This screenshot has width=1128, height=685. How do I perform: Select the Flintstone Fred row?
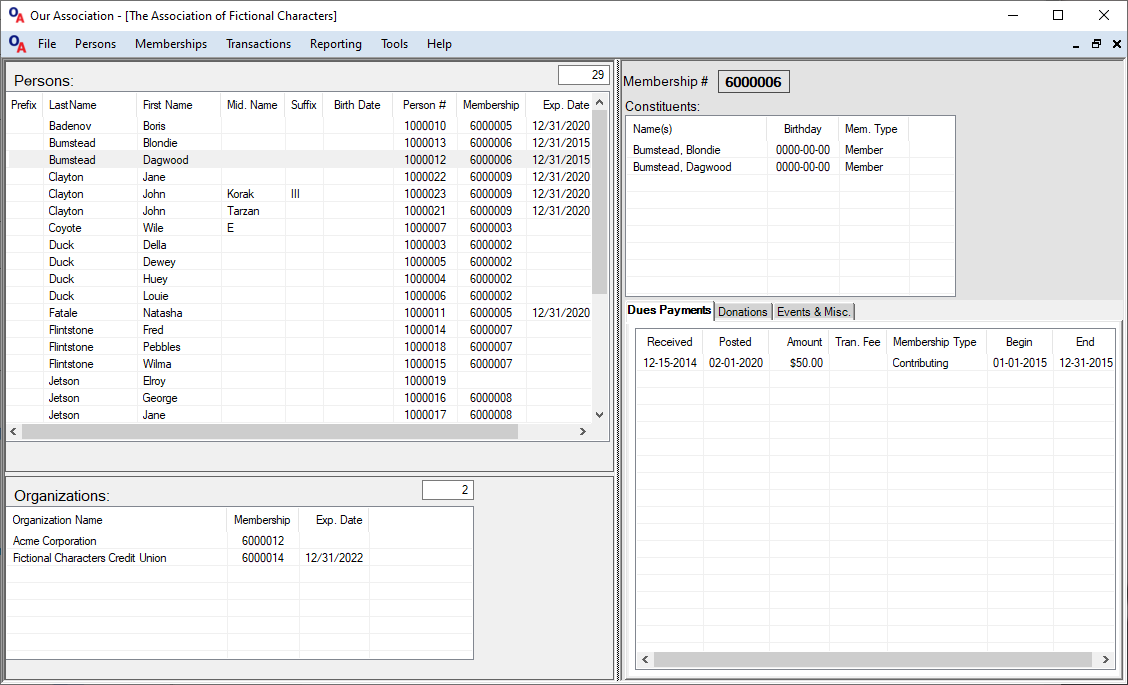point(300,330)
